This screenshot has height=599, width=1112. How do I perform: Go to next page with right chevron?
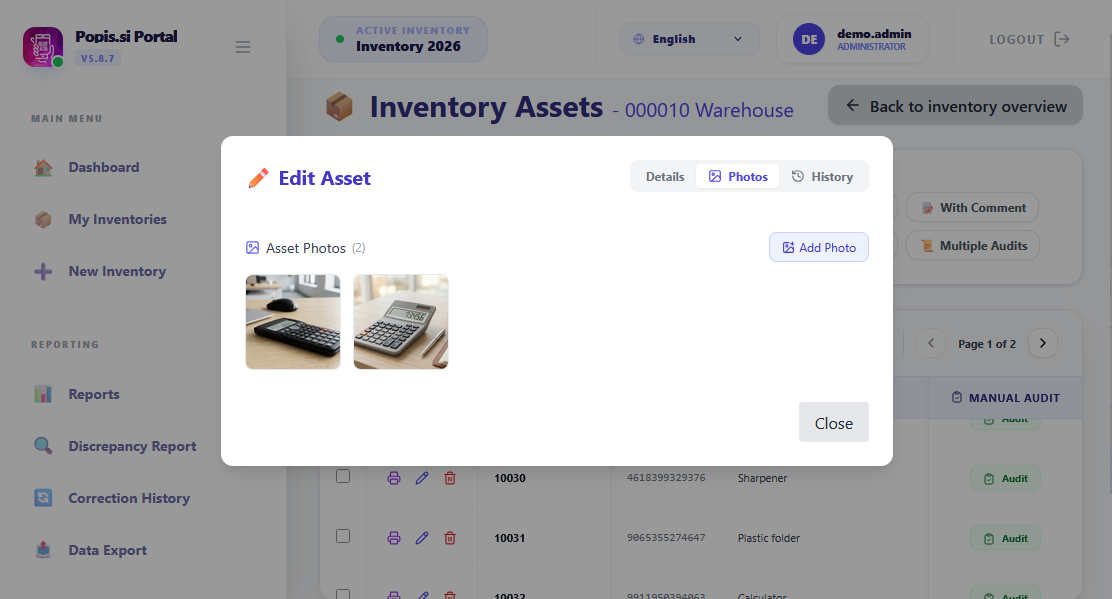[1043, 343]
